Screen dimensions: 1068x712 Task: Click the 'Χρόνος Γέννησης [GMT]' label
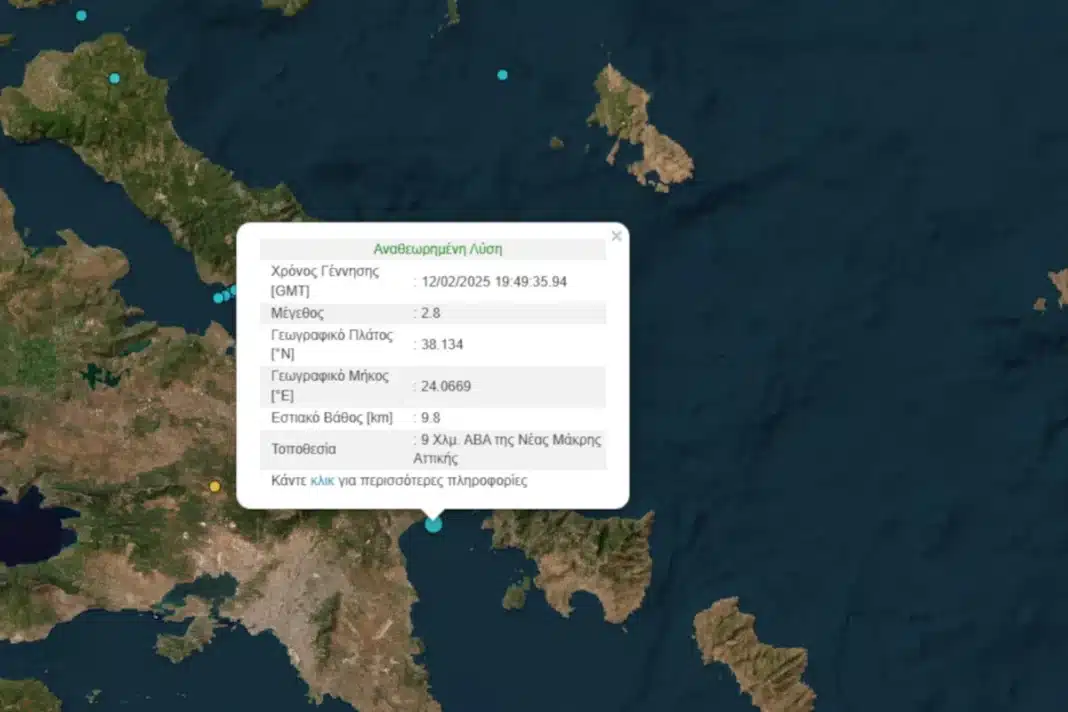325,281
